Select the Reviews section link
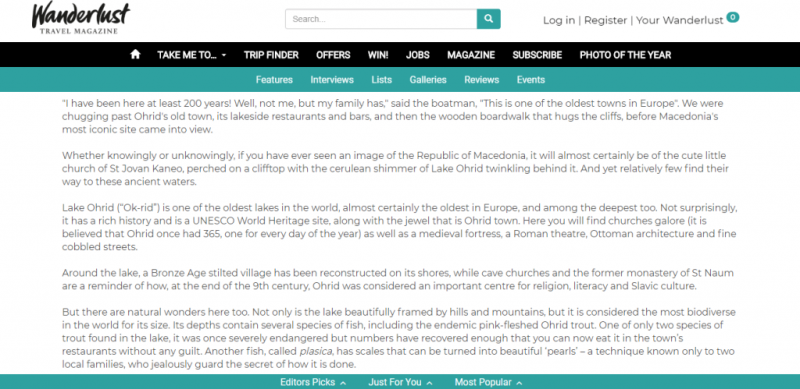This screenshot has height=389, width=800. pyautogui.click(x=482, y=80)
